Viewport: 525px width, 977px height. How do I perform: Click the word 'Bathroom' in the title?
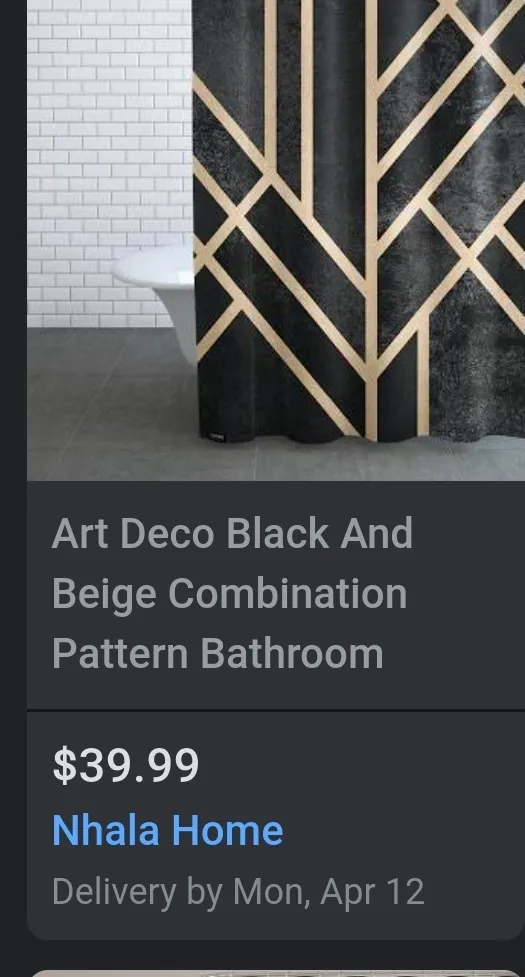coord(291,653)
